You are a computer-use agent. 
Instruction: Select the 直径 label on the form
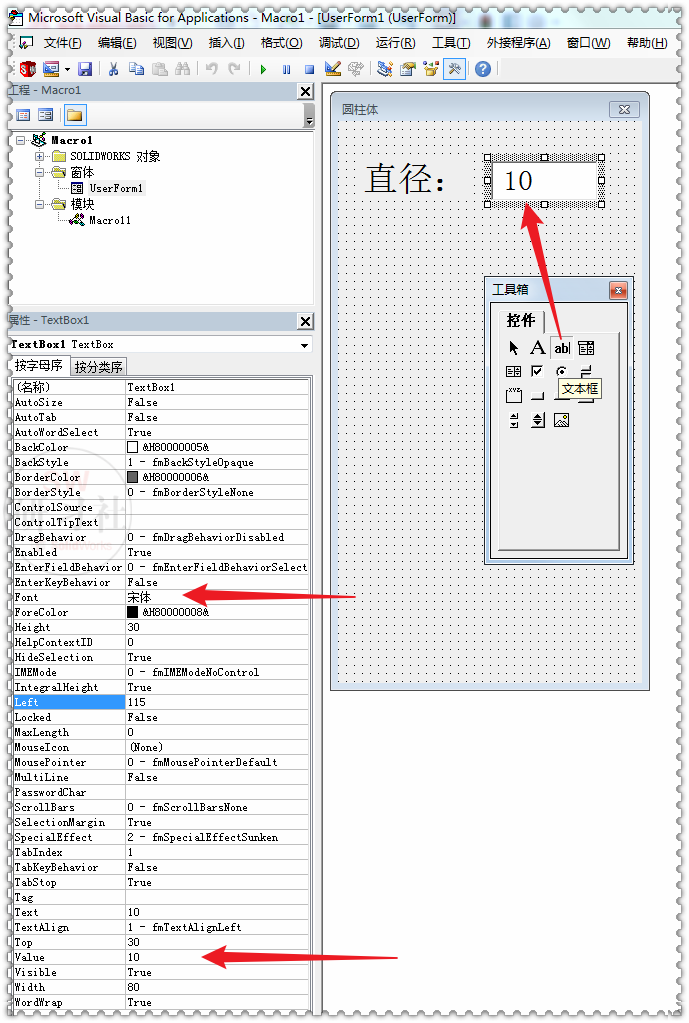pos(405,179)
